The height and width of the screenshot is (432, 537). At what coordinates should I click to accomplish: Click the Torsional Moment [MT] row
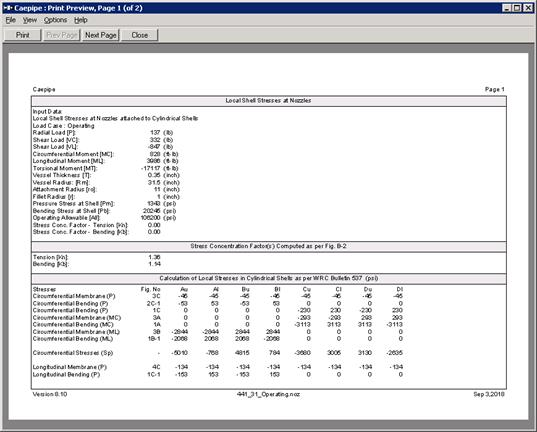(x=106, y=168)
